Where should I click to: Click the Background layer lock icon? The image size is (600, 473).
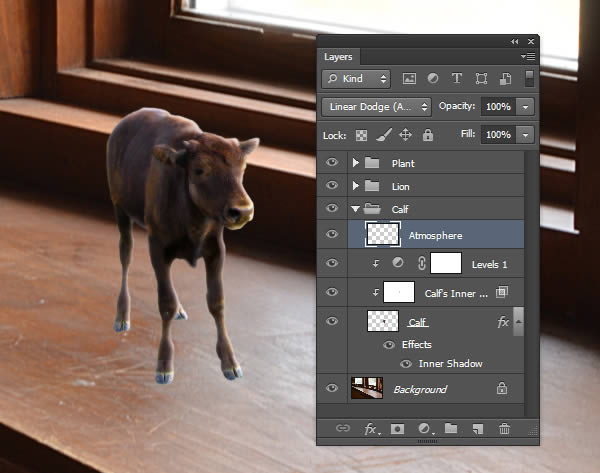(502, 388)
